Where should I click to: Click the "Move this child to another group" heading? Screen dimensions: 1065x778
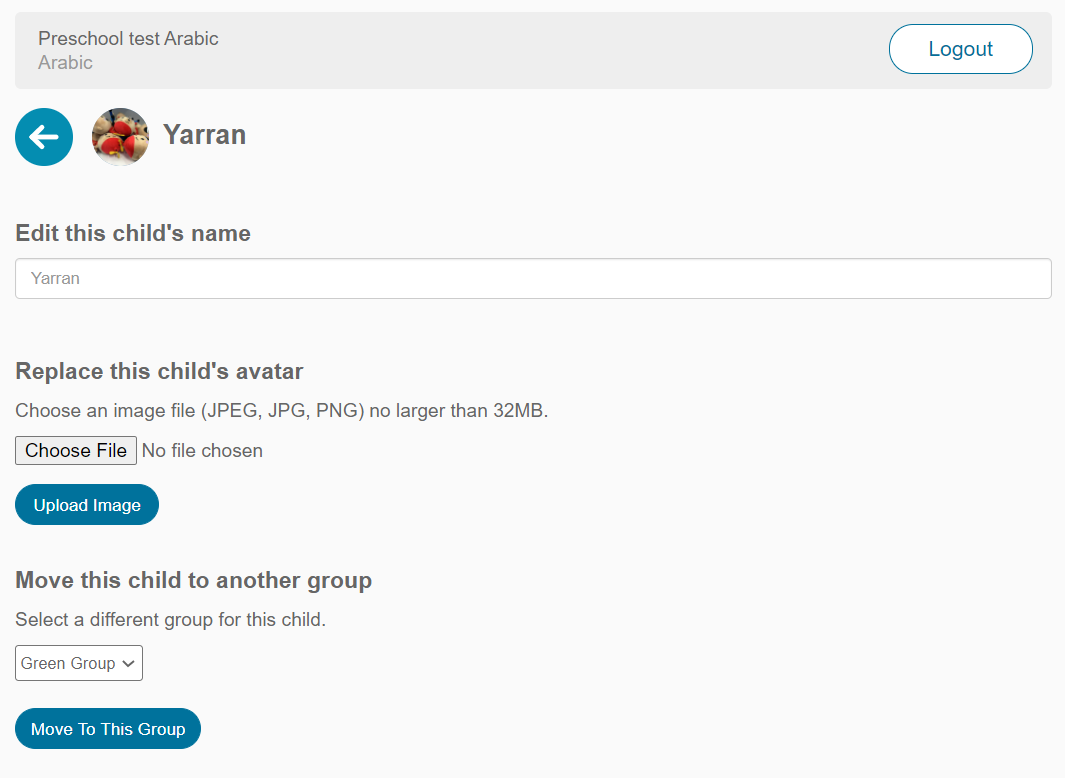click(193, 580)
